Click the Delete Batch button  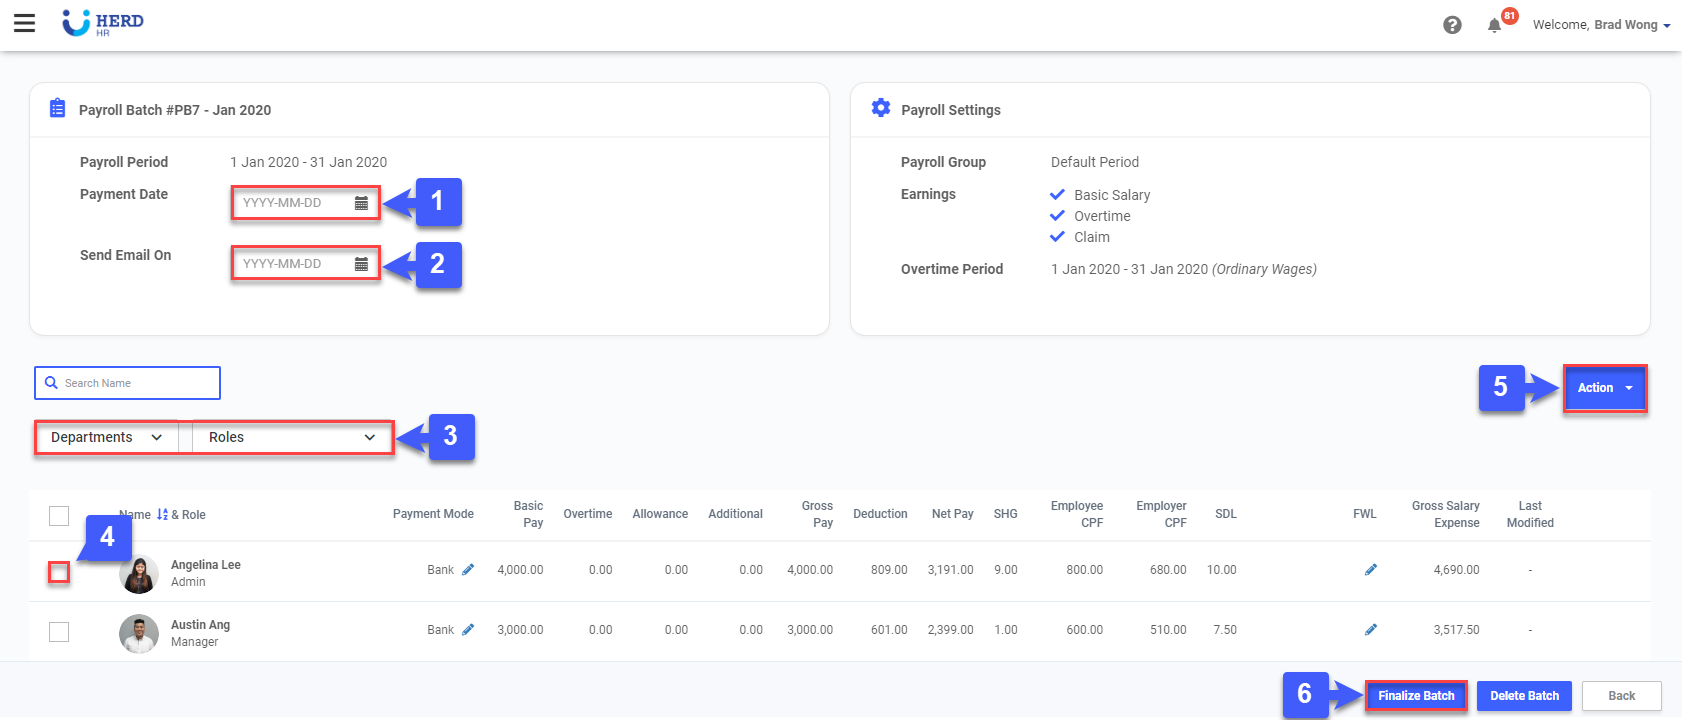(x=1524, y=696)
